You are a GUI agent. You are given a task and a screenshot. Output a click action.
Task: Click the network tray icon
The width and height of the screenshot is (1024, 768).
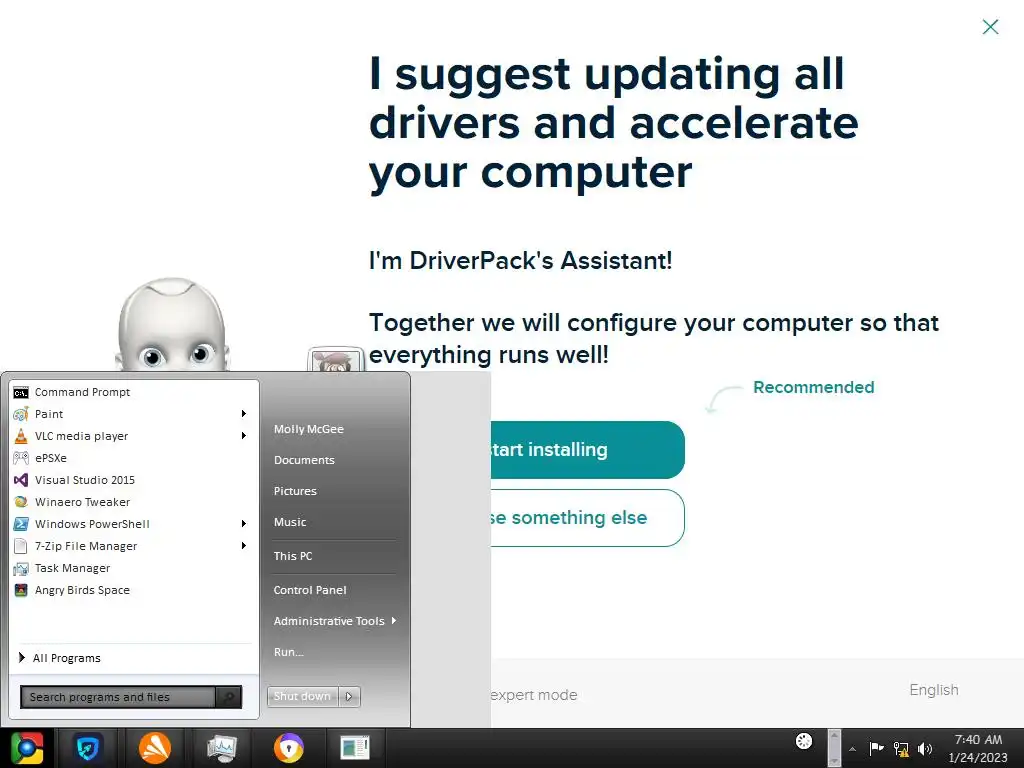[x=901, y=749]
